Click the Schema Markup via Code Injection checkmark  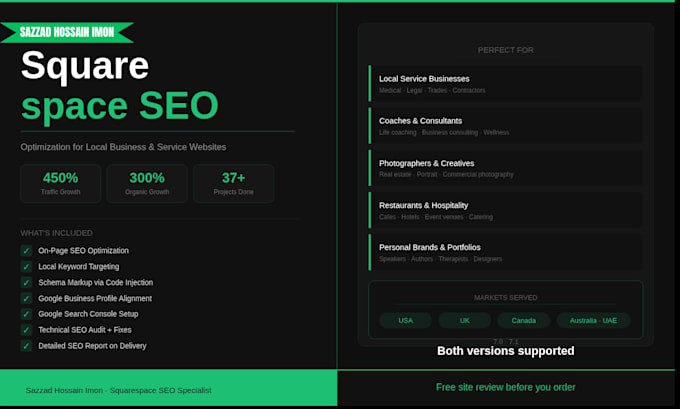pos(26,283)
